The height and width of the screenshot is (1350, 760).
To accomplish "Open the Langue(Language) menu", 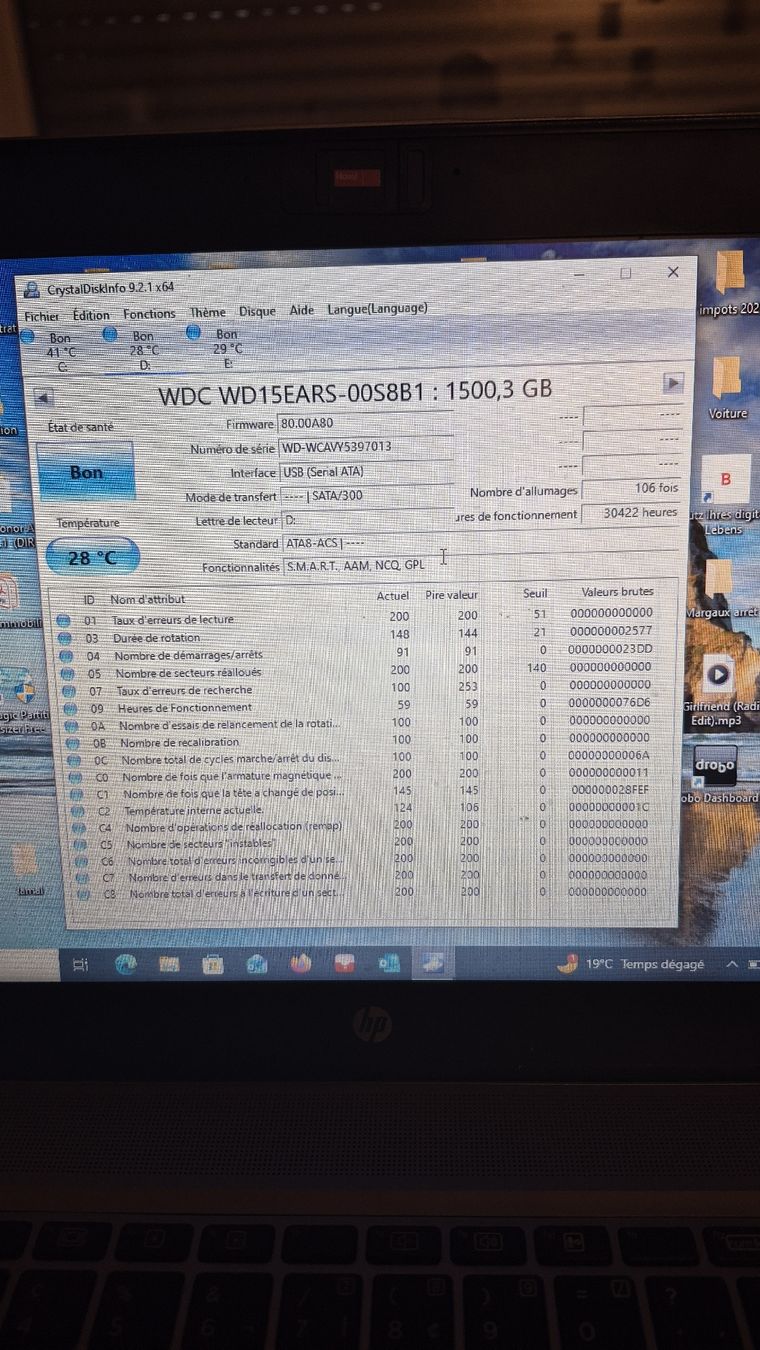I will tap(377, 308).
